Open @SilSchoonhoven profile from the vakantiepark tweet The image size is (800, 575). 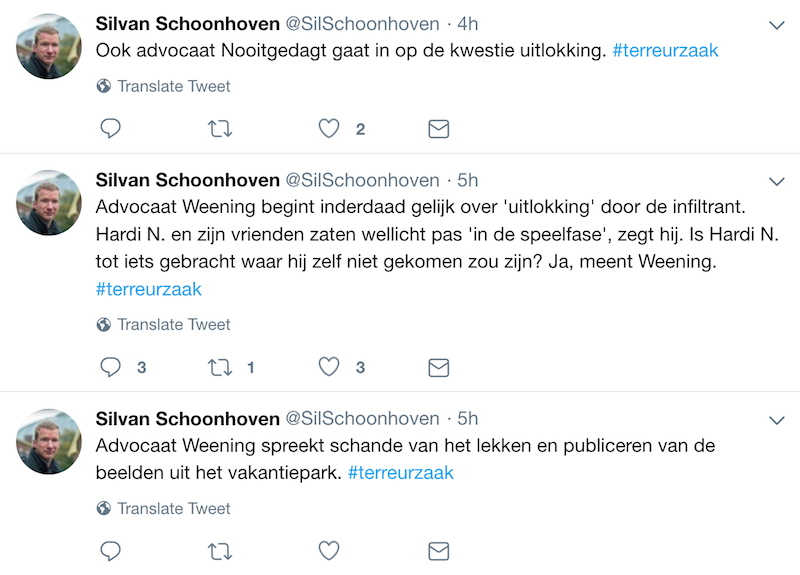(x=362, y=418)
